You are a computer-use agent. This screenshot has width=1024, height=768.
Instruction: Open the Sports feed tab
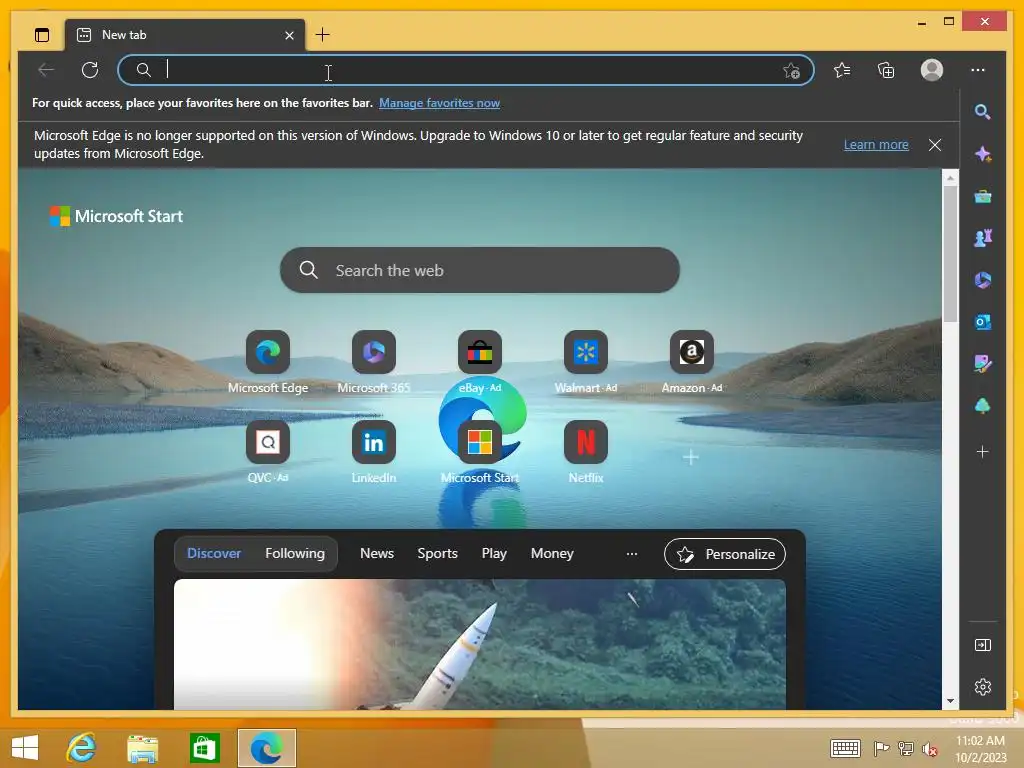tap(438, 554)
